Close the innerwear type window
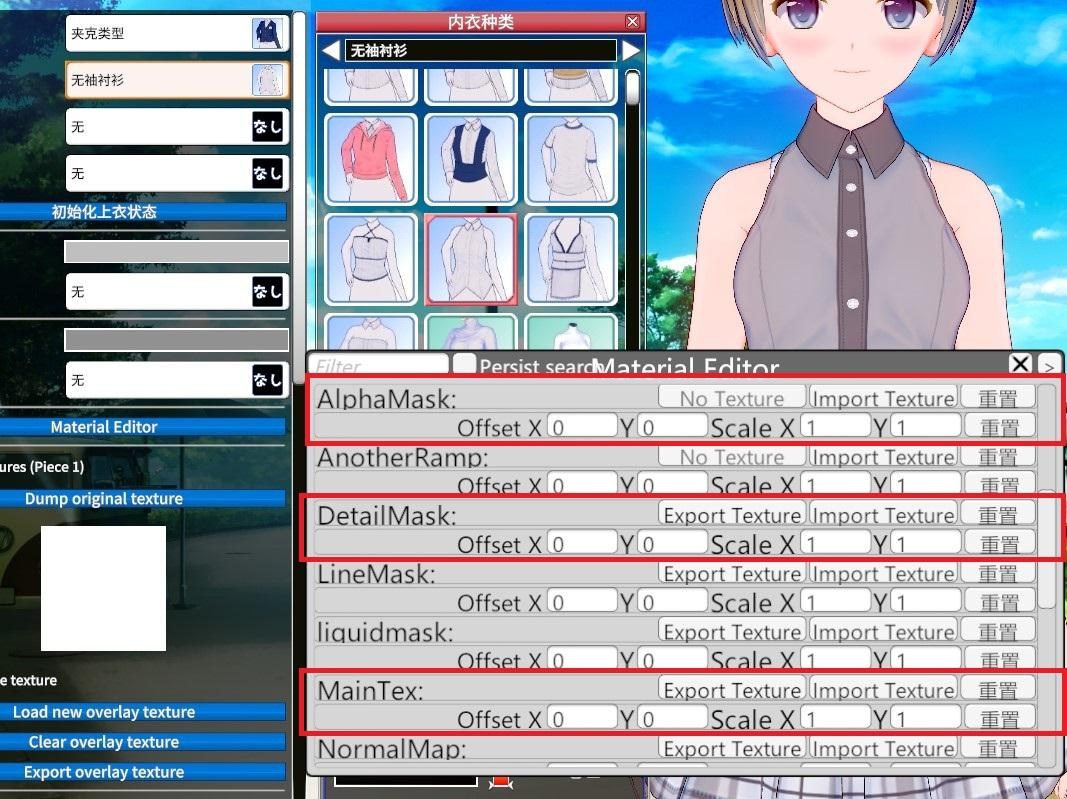Viewport: 1067px width, 799px height. [x=632, y=21]
